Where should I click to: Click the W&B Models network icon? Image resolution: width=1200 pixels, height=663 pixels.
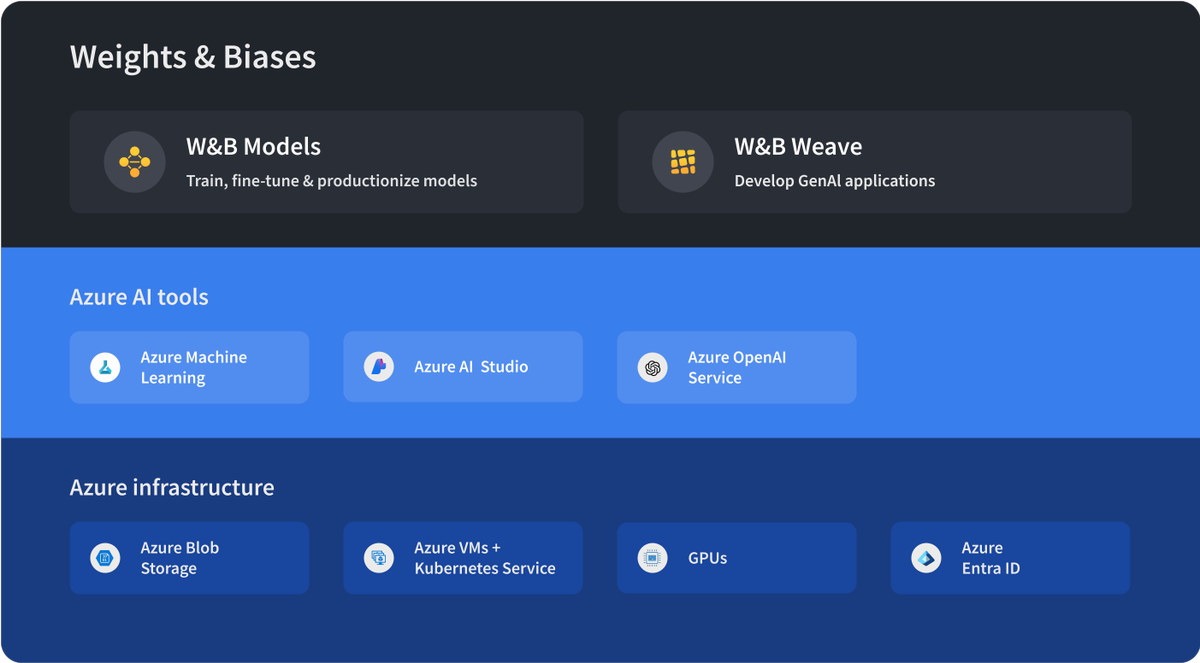click(x=135, y=162)
